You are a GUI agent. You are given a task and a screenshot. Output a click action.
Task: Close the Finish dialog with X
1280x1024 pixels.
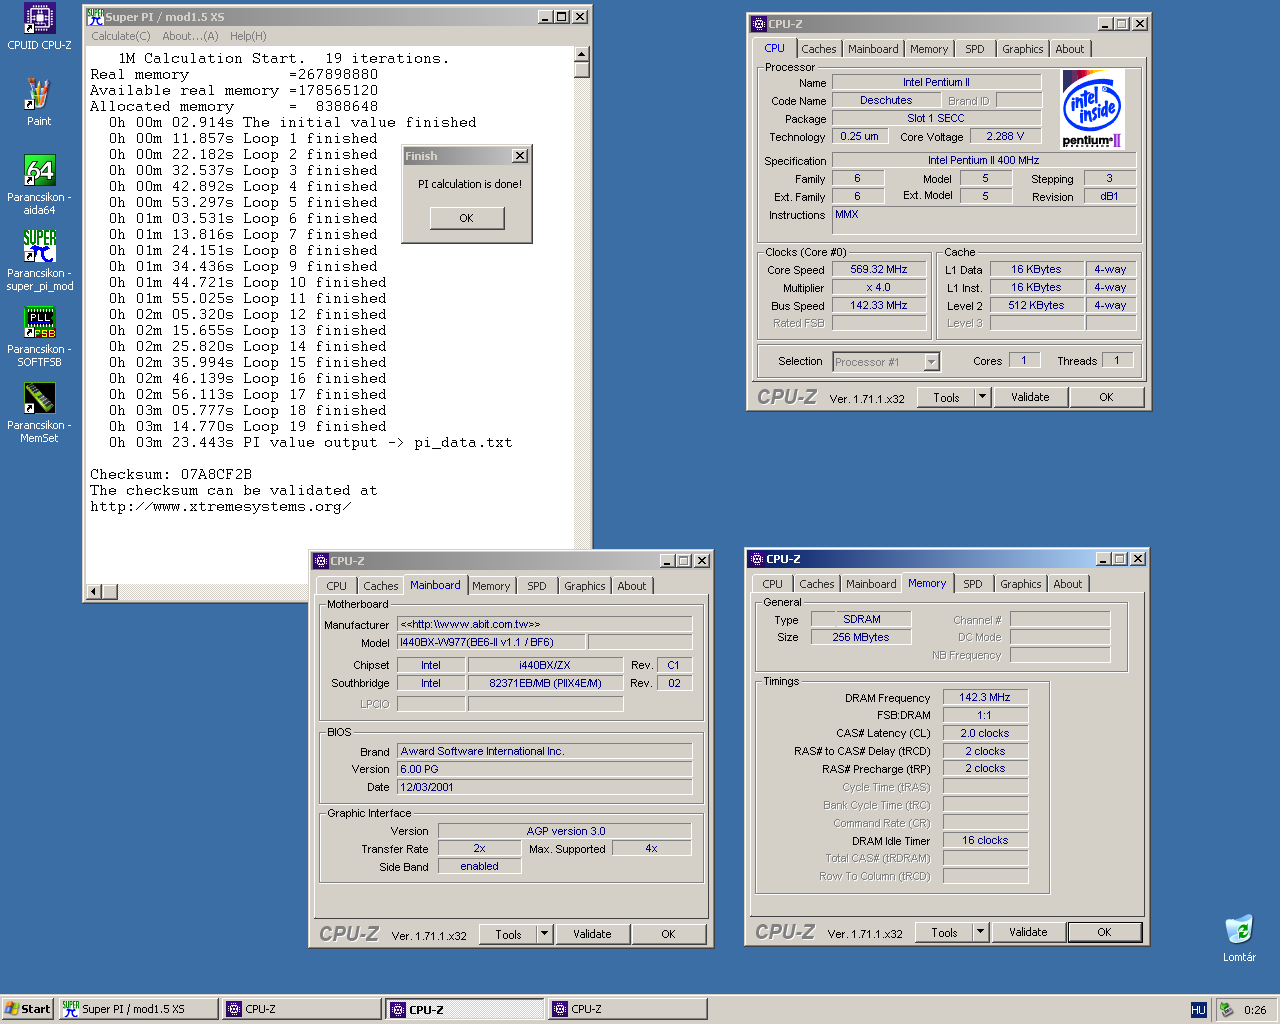point(519,156)
